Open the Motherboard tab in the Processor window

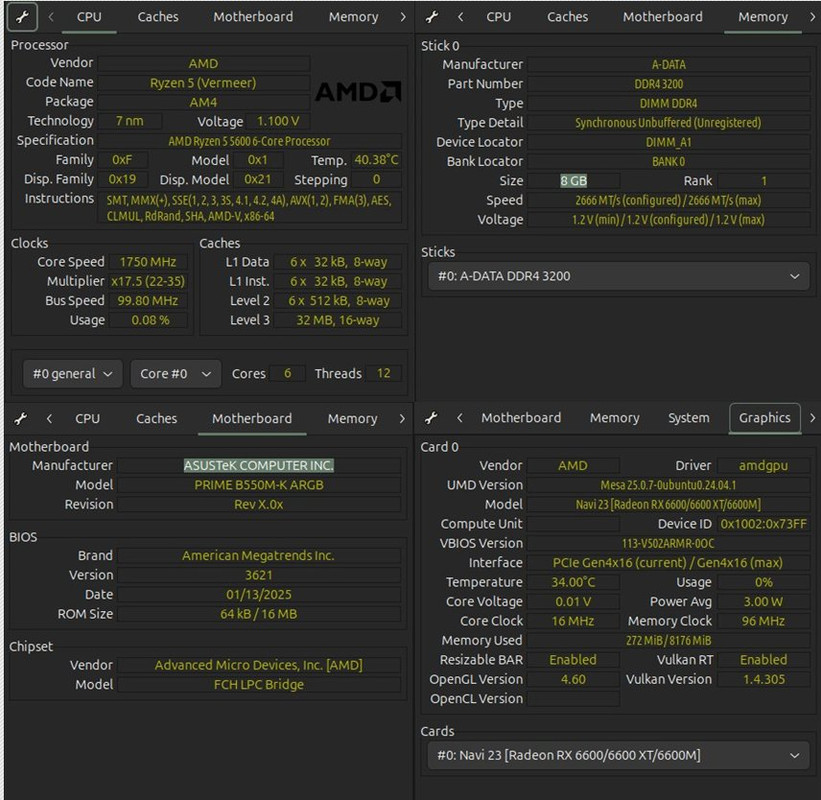[x=253, y=17]
